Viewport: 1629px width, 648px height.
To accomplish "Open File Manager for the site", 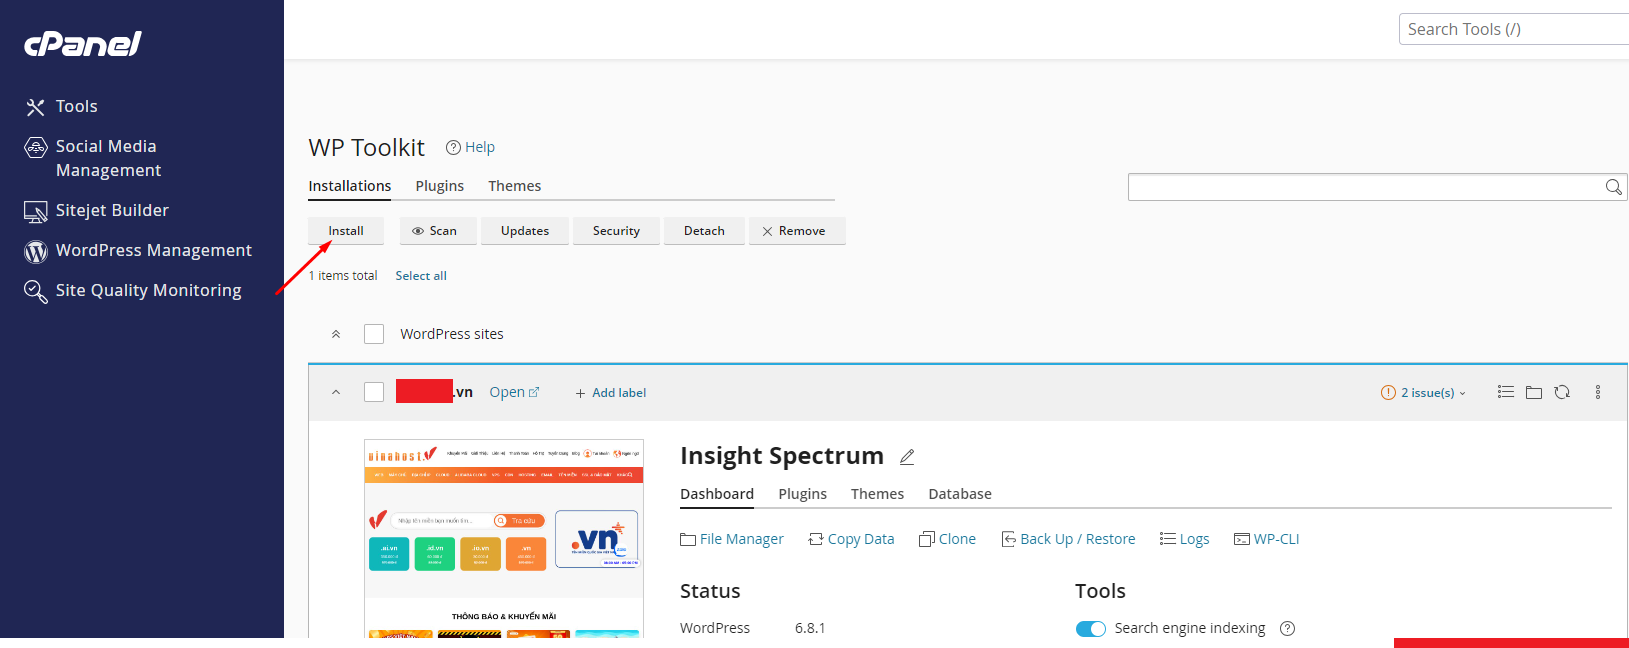I will pos(732,539).
